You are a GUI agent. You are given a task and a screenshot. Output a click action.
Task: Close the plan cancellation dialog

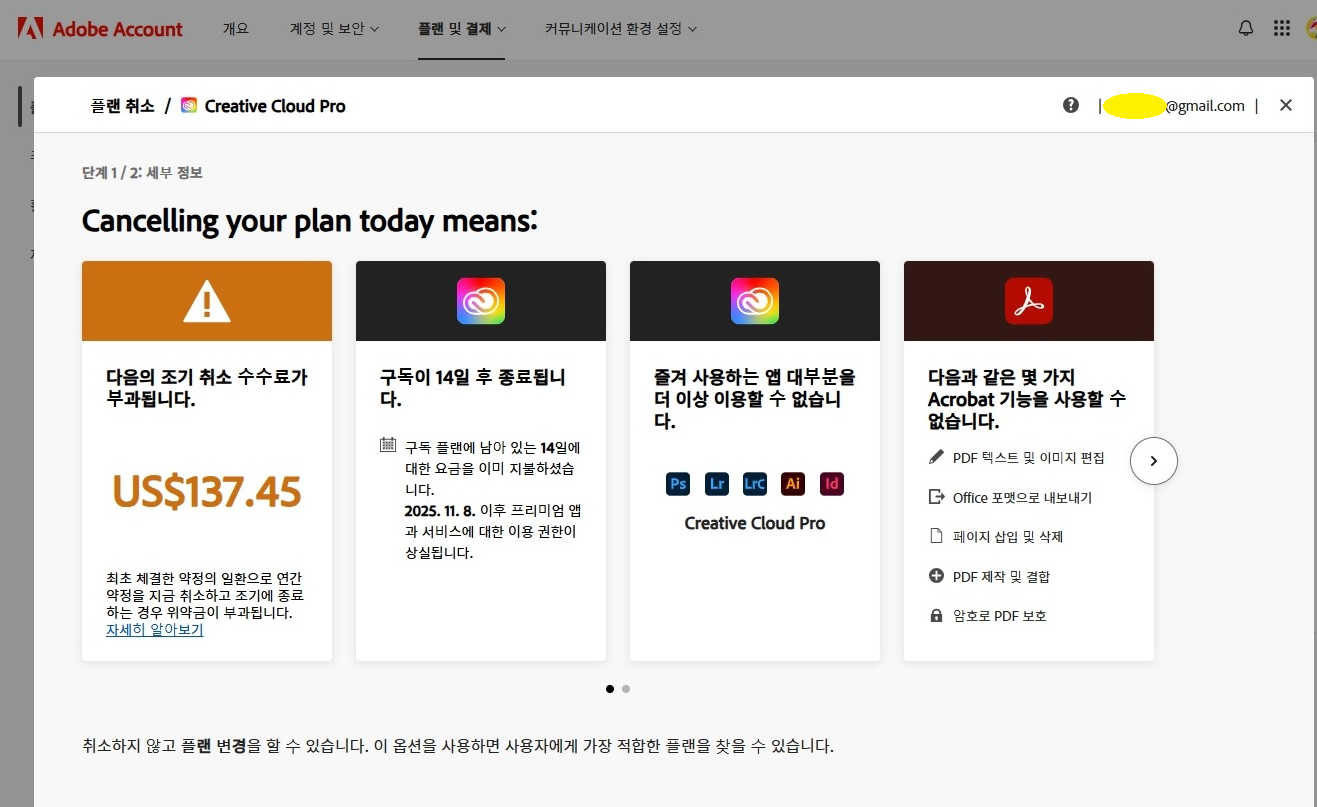point(1286,105)
